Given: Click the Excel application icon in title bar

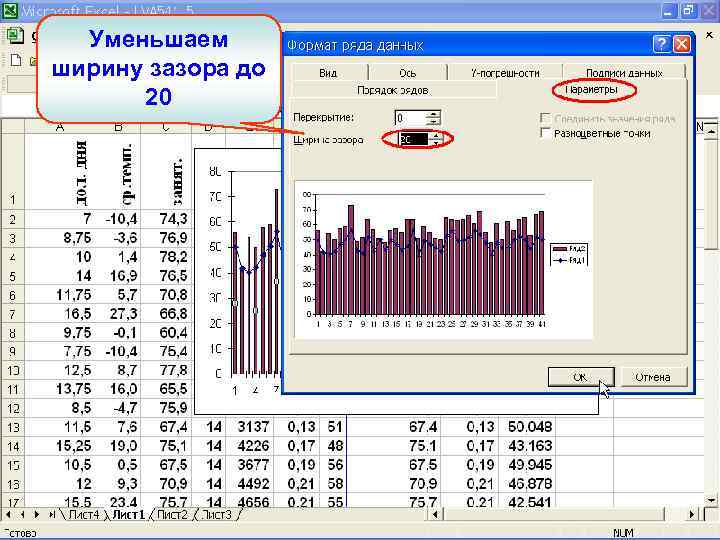Looking at the screenshot, I should [9, 10].
